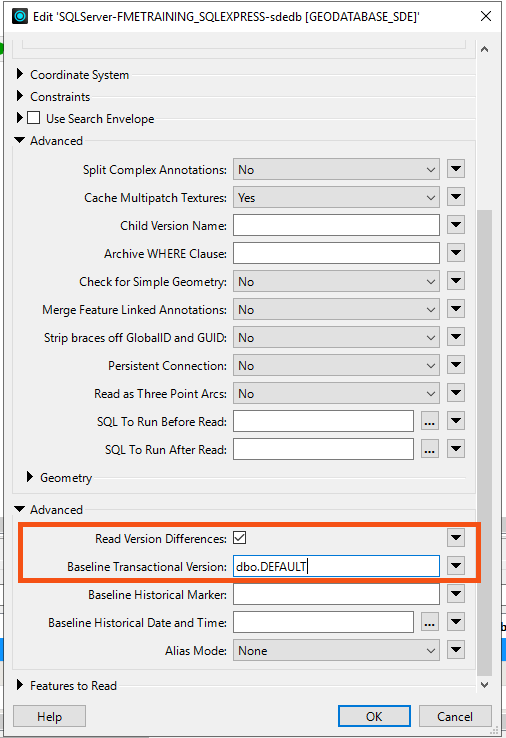Screen dimensions: 506x738
Task: Uncheck Read Version Differences checkbox
Action: point(240,537)
